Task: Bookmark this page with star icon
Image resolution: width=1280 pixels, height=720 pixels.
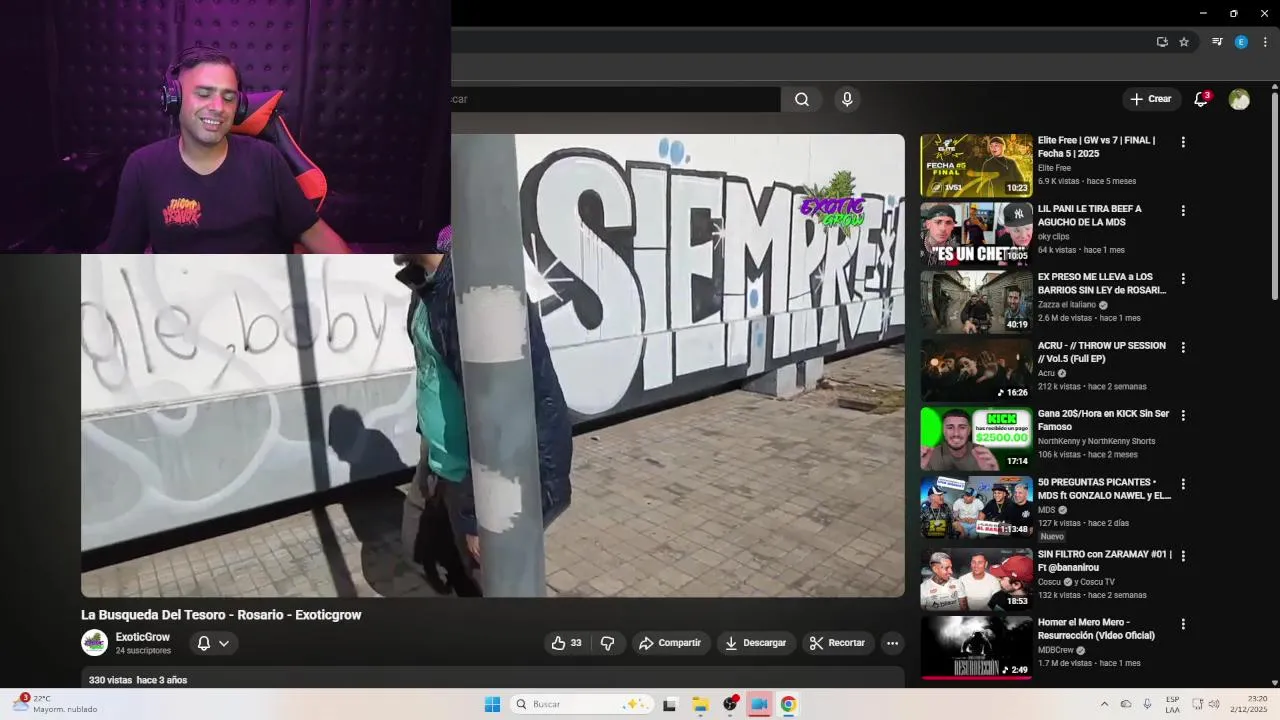Action: pos(1184,42)
